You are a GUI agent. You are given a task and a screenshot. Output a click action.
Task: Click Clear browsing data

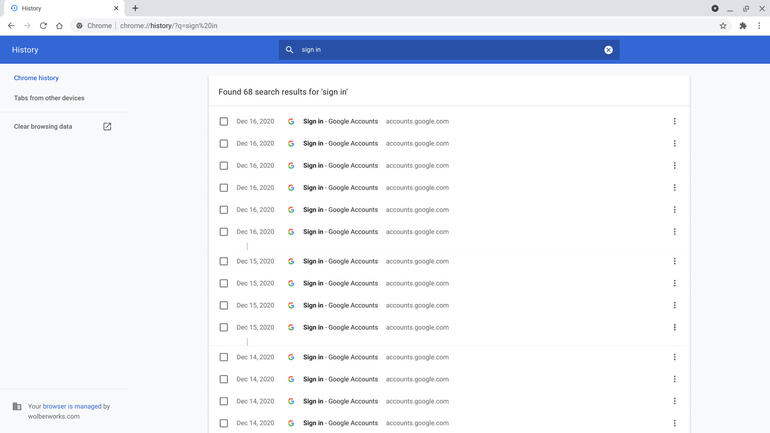pyautogui.click(x=43, y=127)
